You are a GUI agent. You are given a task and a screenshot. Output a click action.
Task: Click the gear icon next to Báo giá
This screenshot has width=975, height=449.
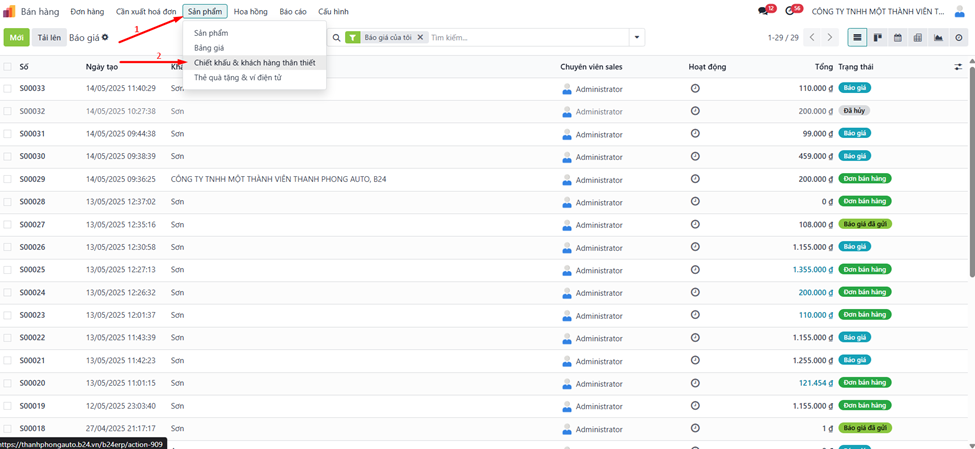click(x=105, y=37)
